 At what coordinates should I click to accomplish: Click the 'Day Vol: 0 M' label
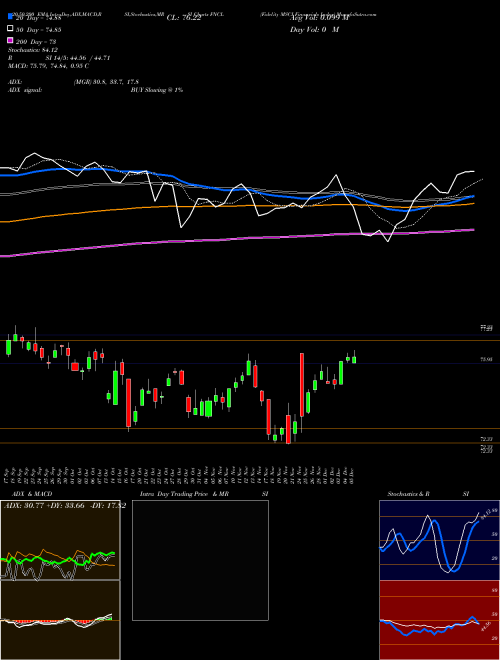click(x=314, y=30)
